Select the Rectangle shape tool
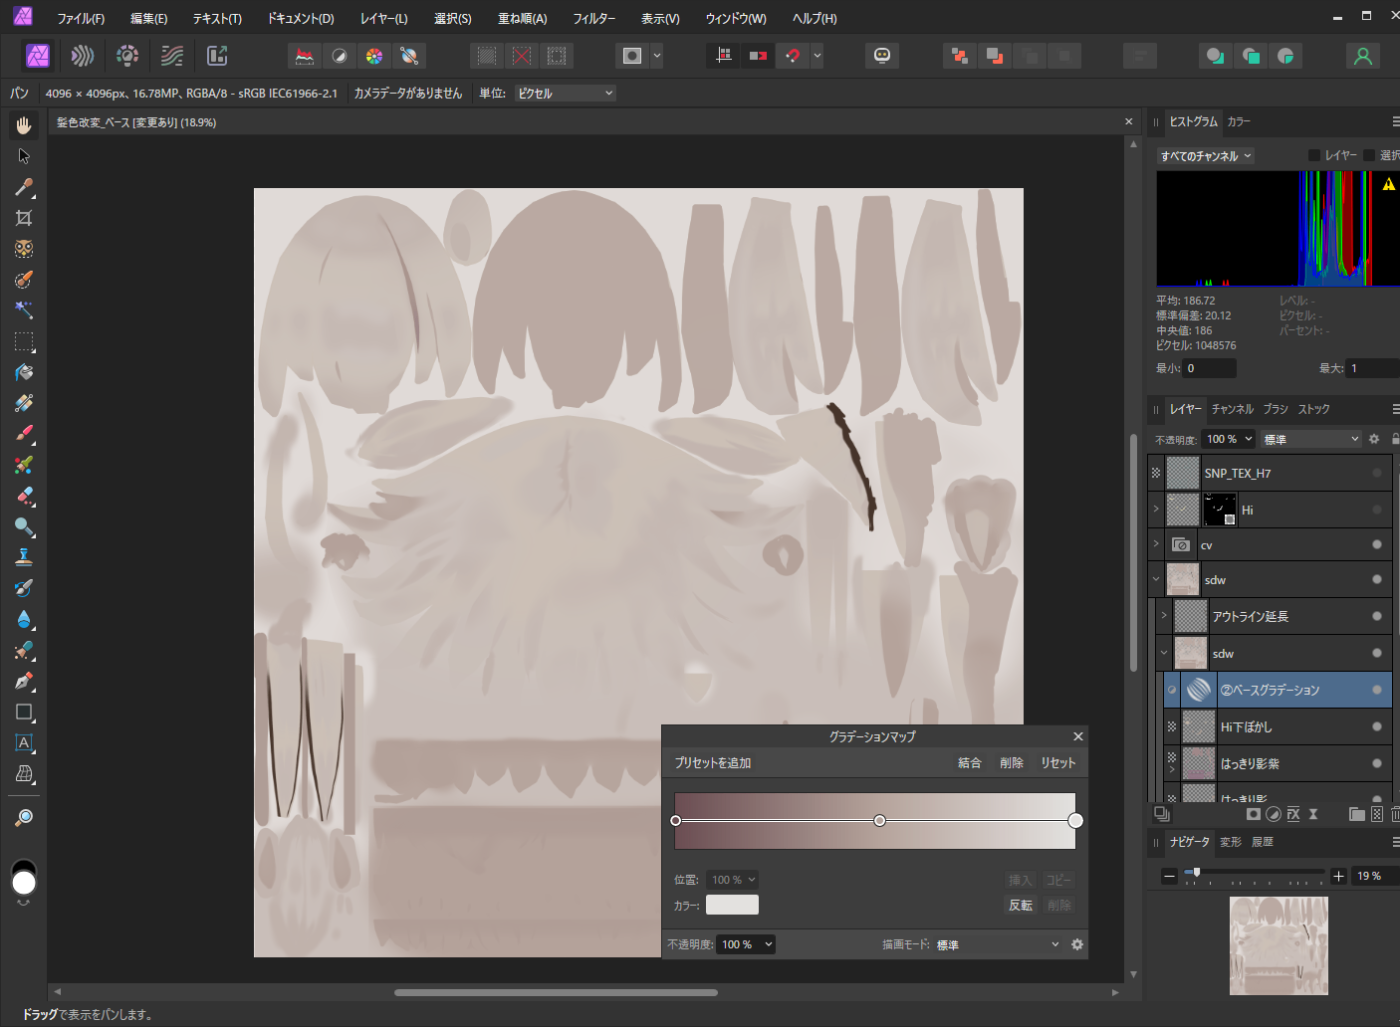Screen dimensions: 1400x1027 tap(24, 712)
